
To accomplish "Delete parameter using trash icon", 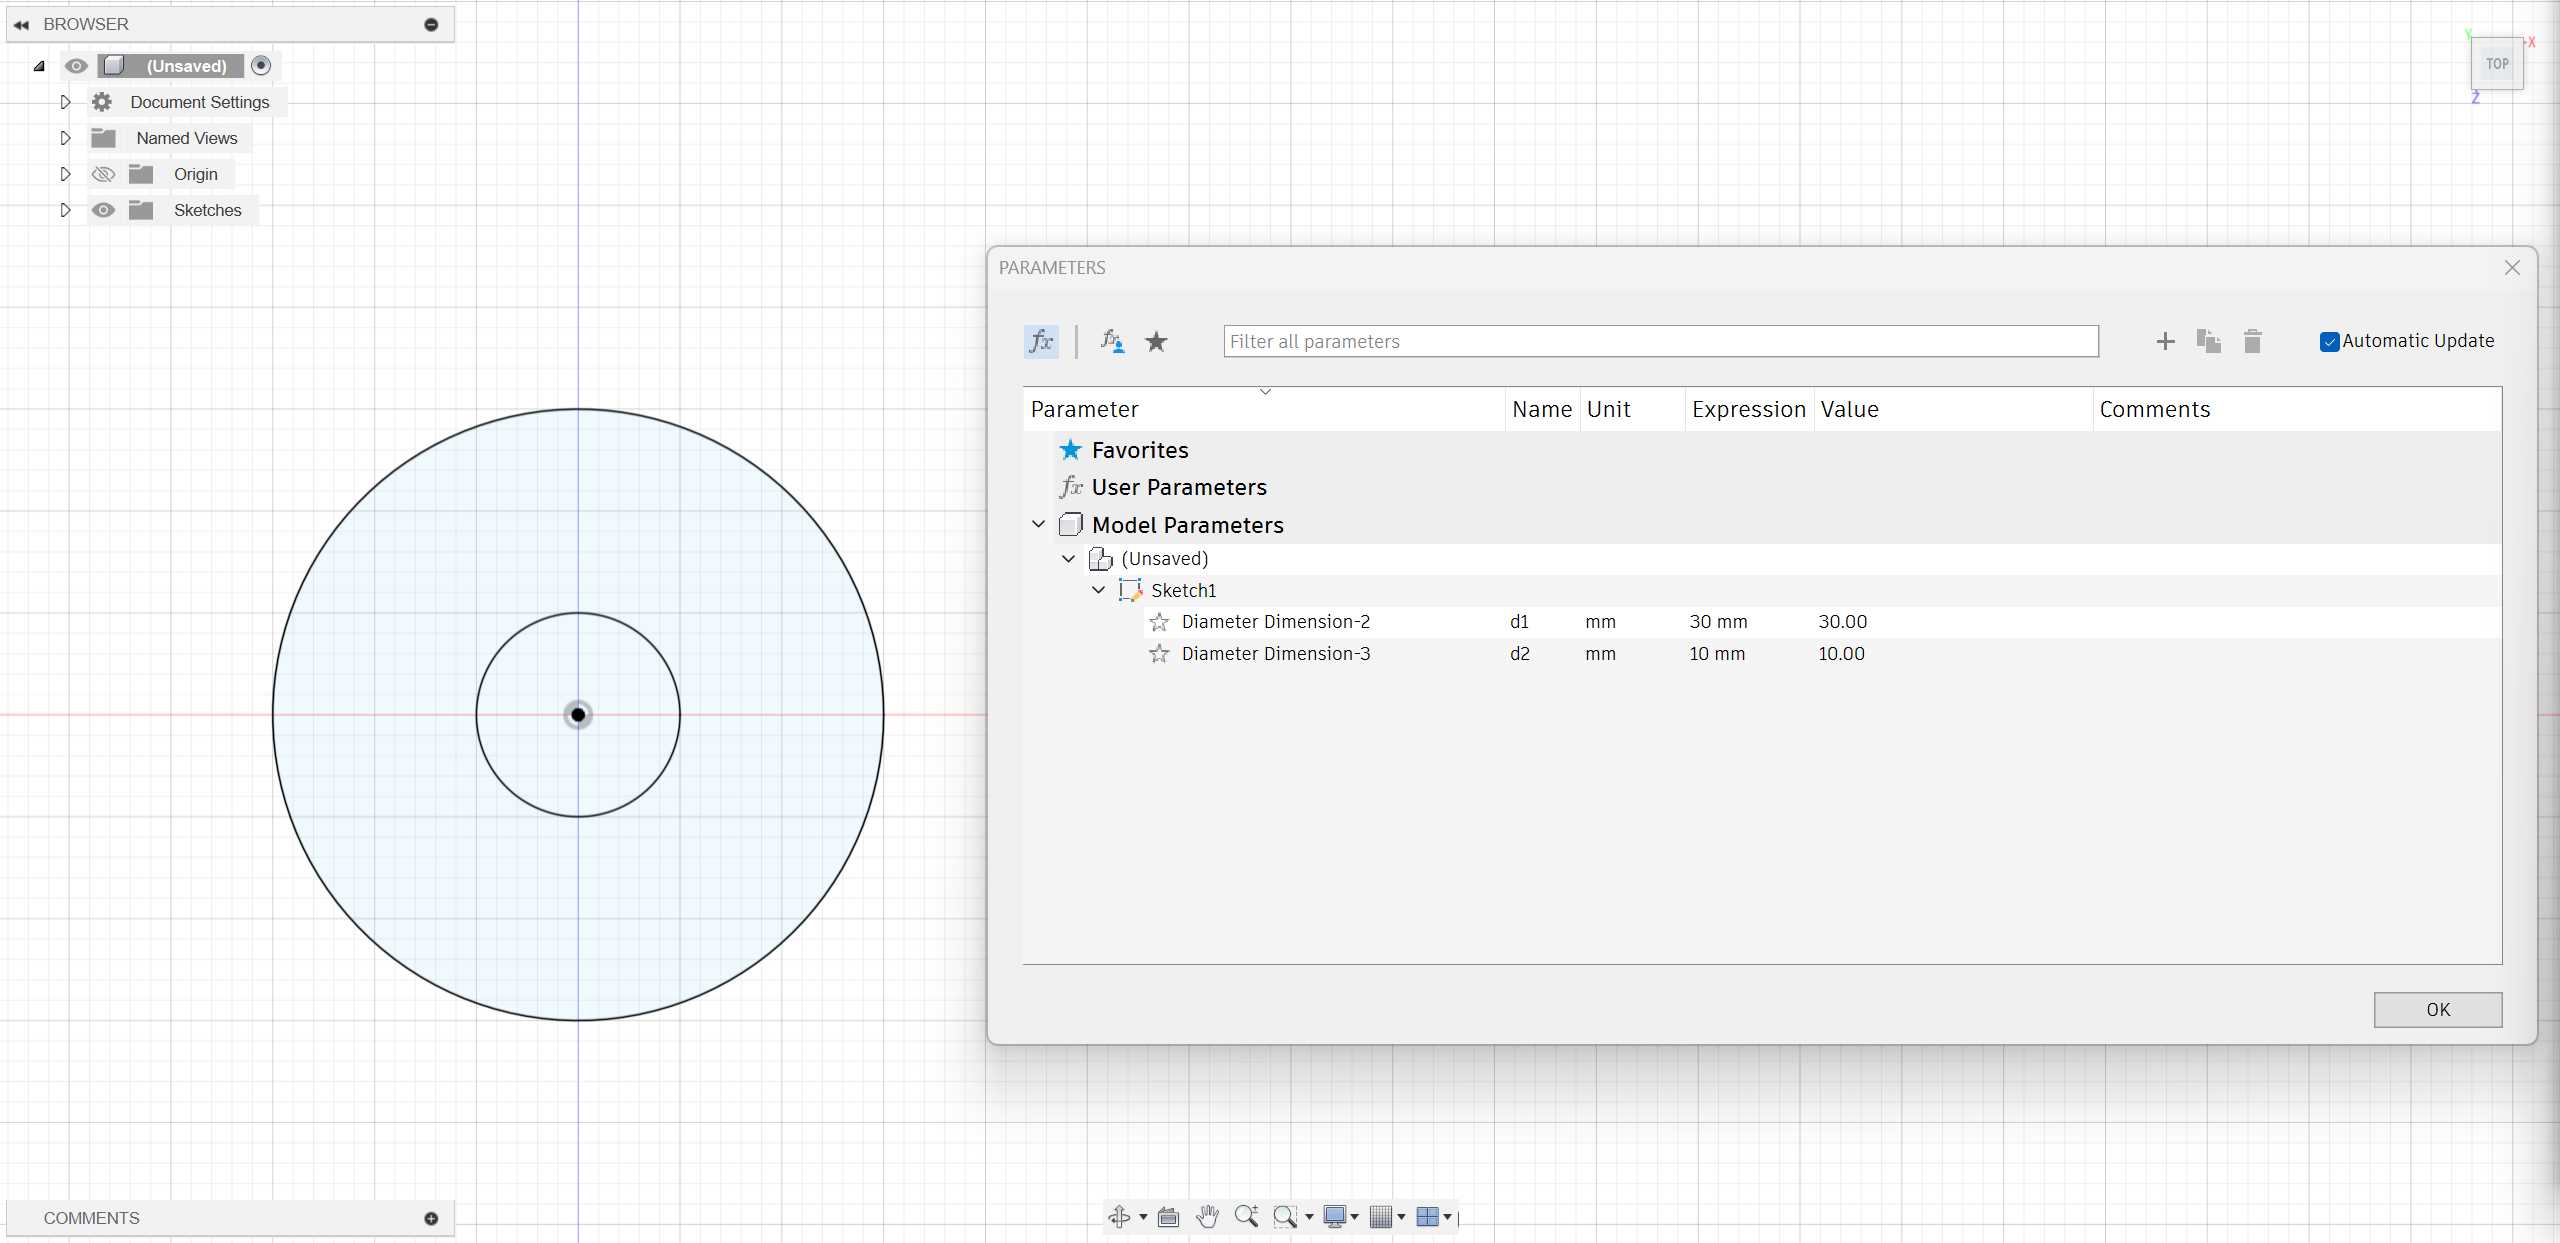I will tap(2252, 341).
